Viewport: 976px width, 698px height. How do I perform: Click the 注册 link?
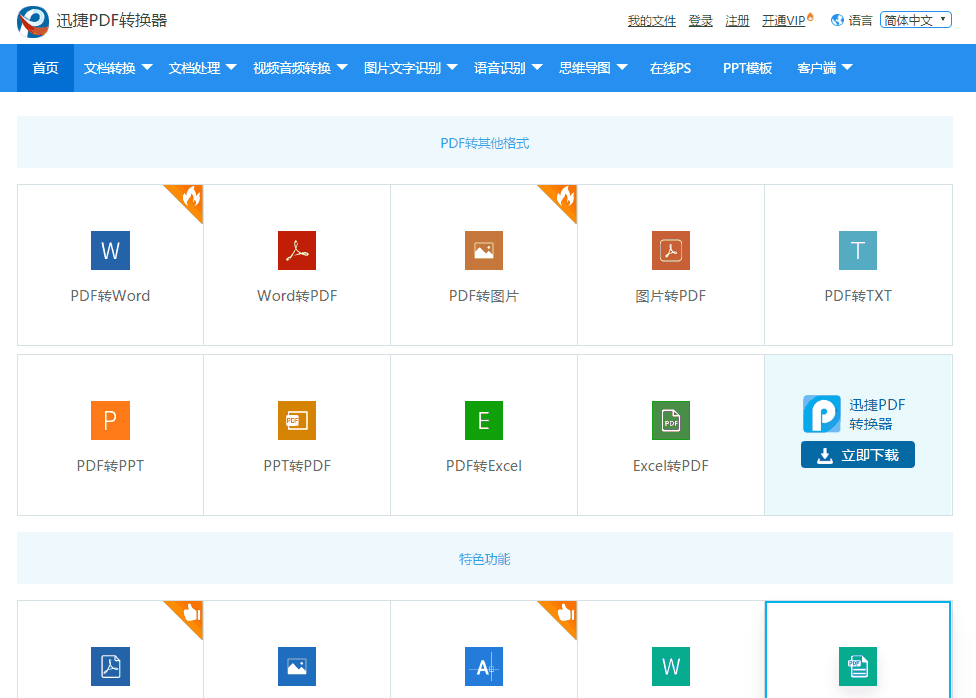(x=738, y=21)
